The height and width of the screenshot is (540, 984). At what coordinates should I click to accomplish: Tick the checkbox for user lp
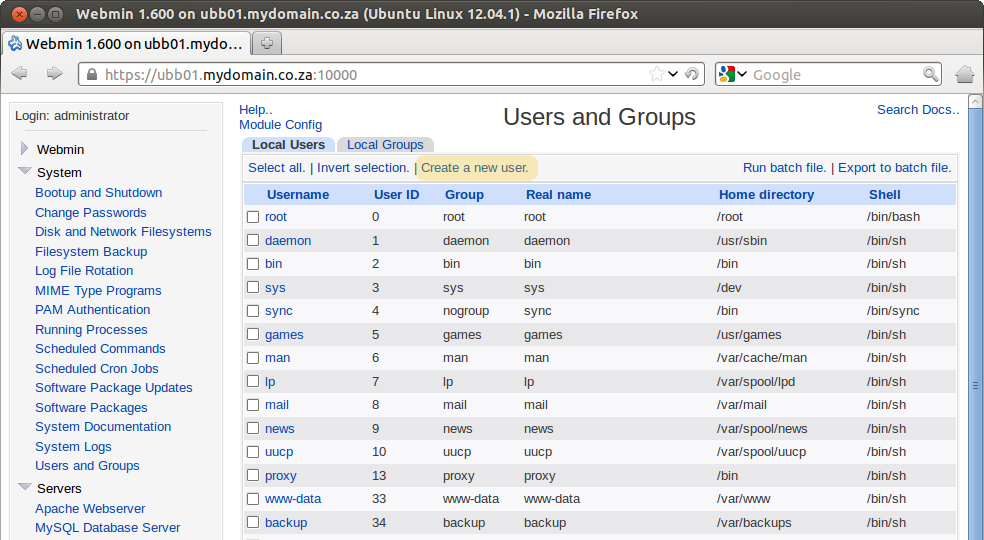[x=253, y=381]
